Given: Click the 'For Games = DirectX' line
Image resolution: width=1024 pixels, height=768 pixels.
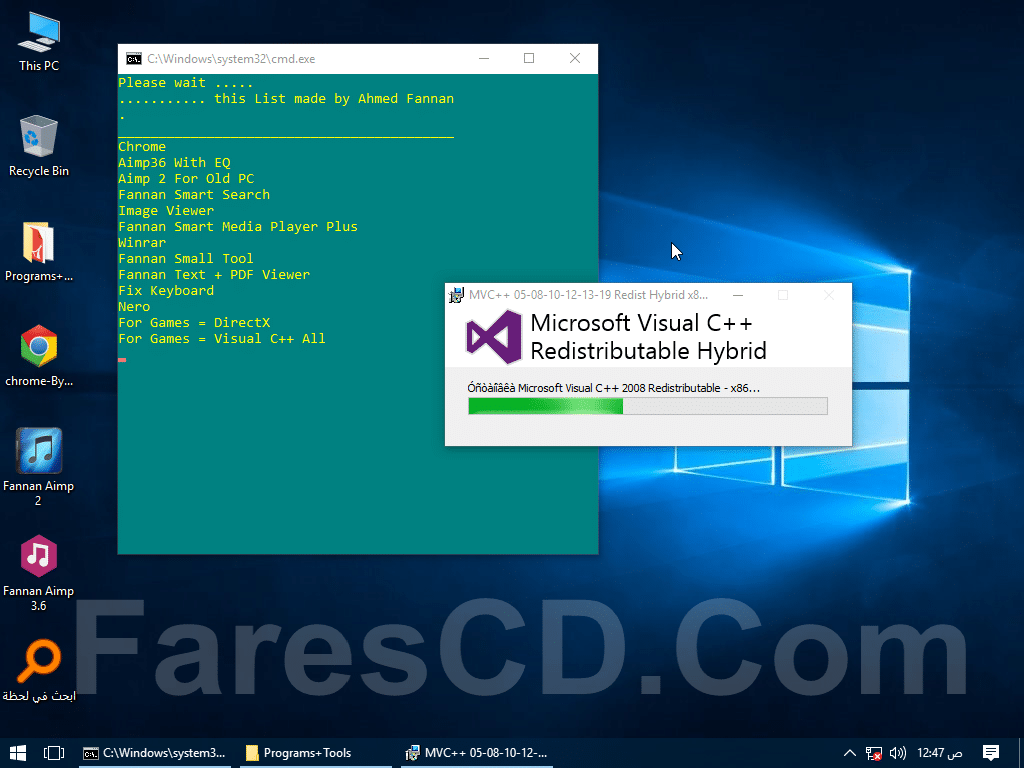Looking at the screenshot, I should click(194, 323).
